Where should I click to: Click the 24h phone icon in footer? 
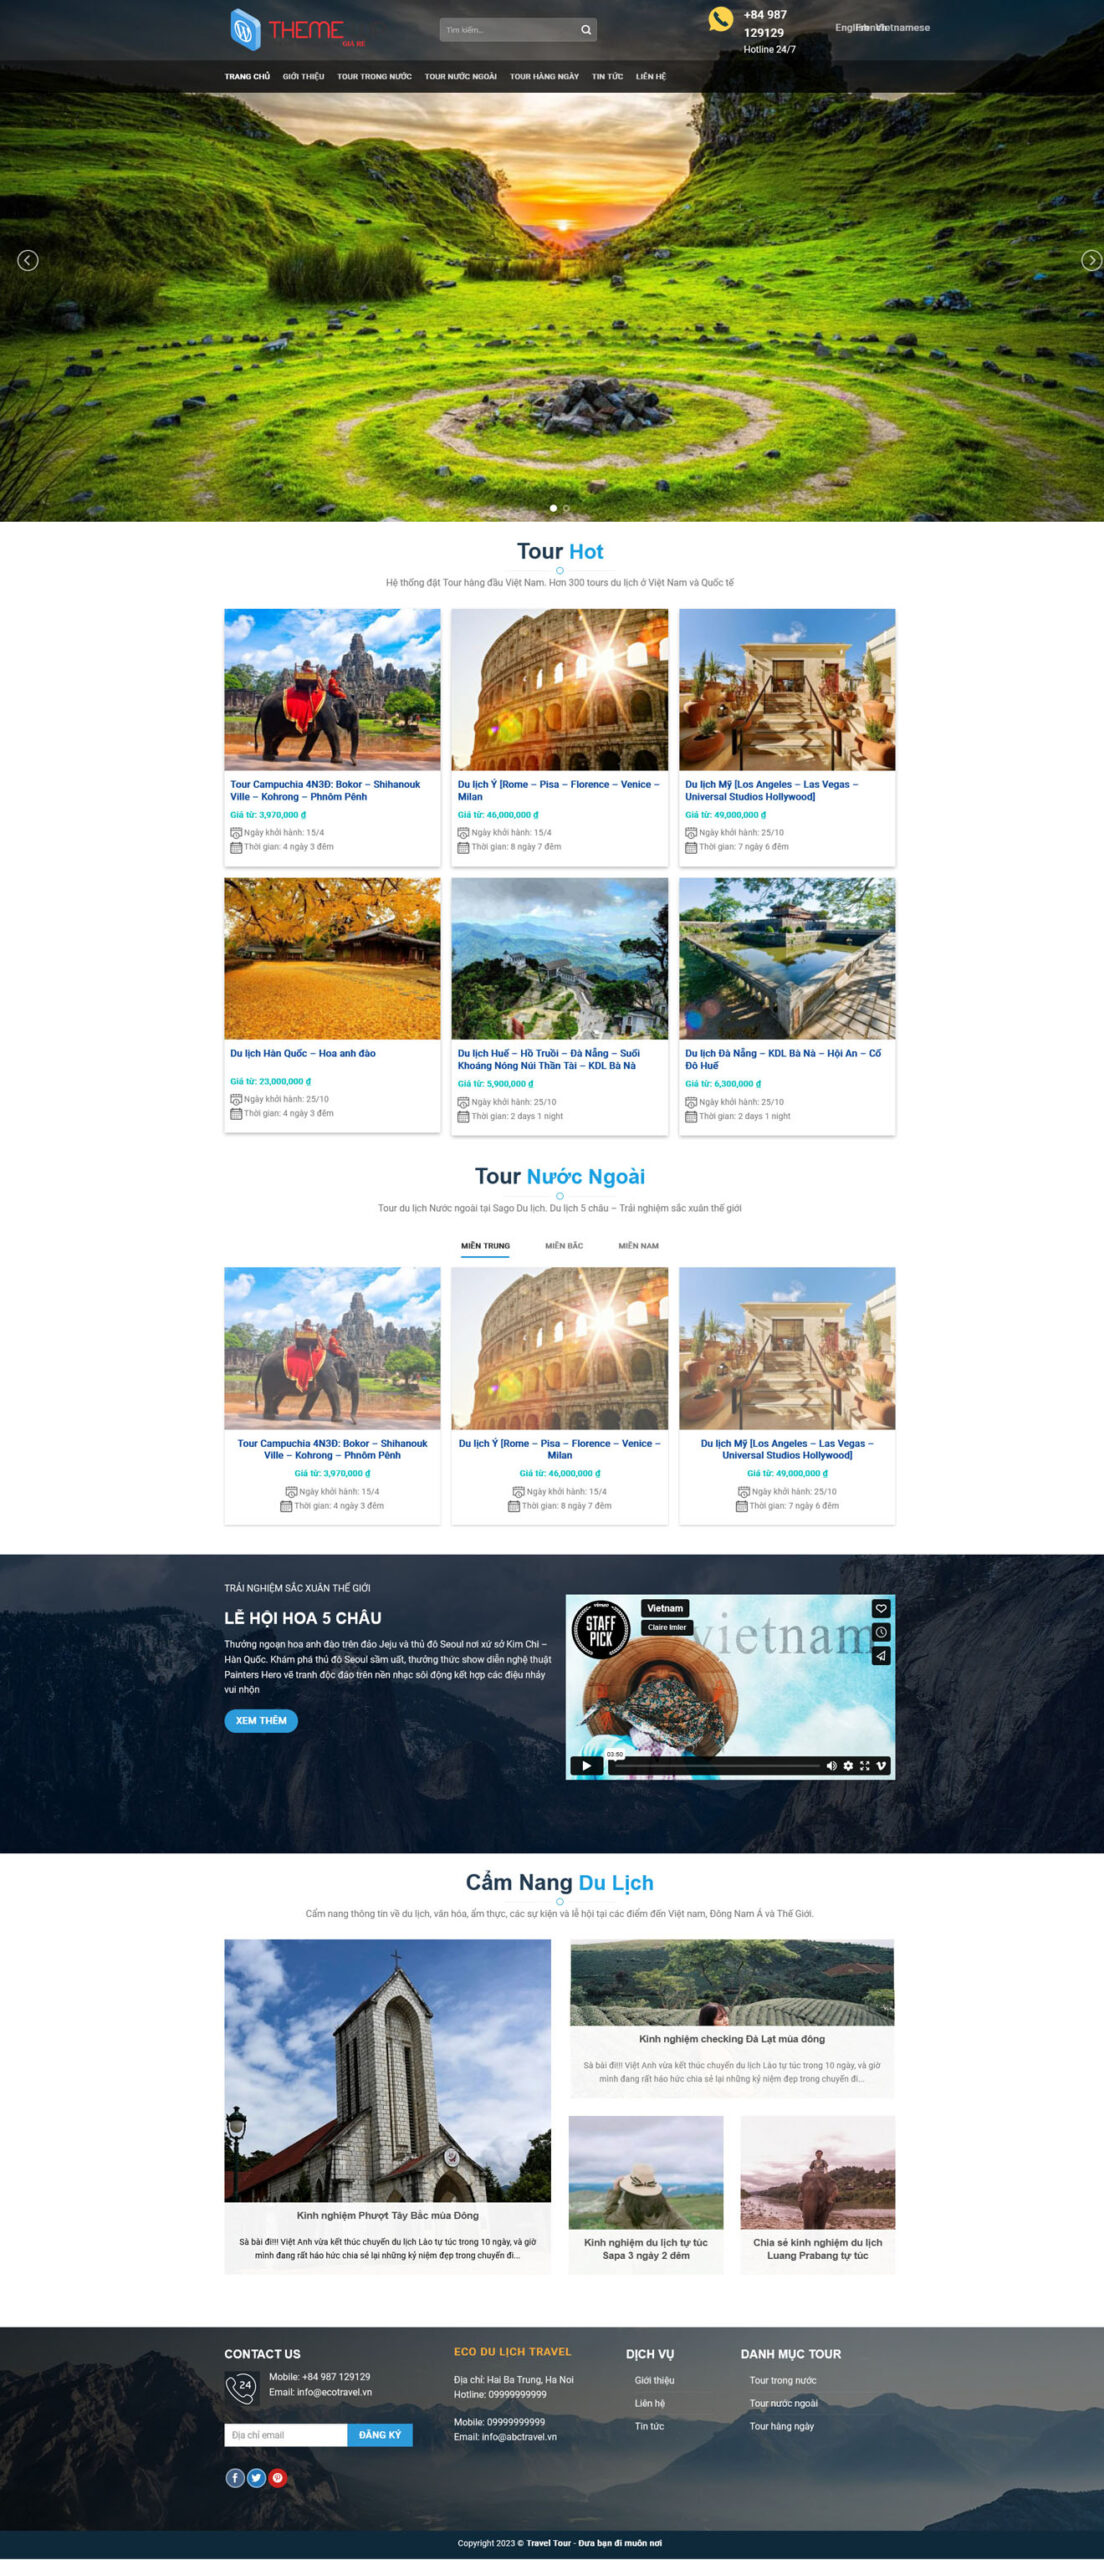coord(241,2389)
